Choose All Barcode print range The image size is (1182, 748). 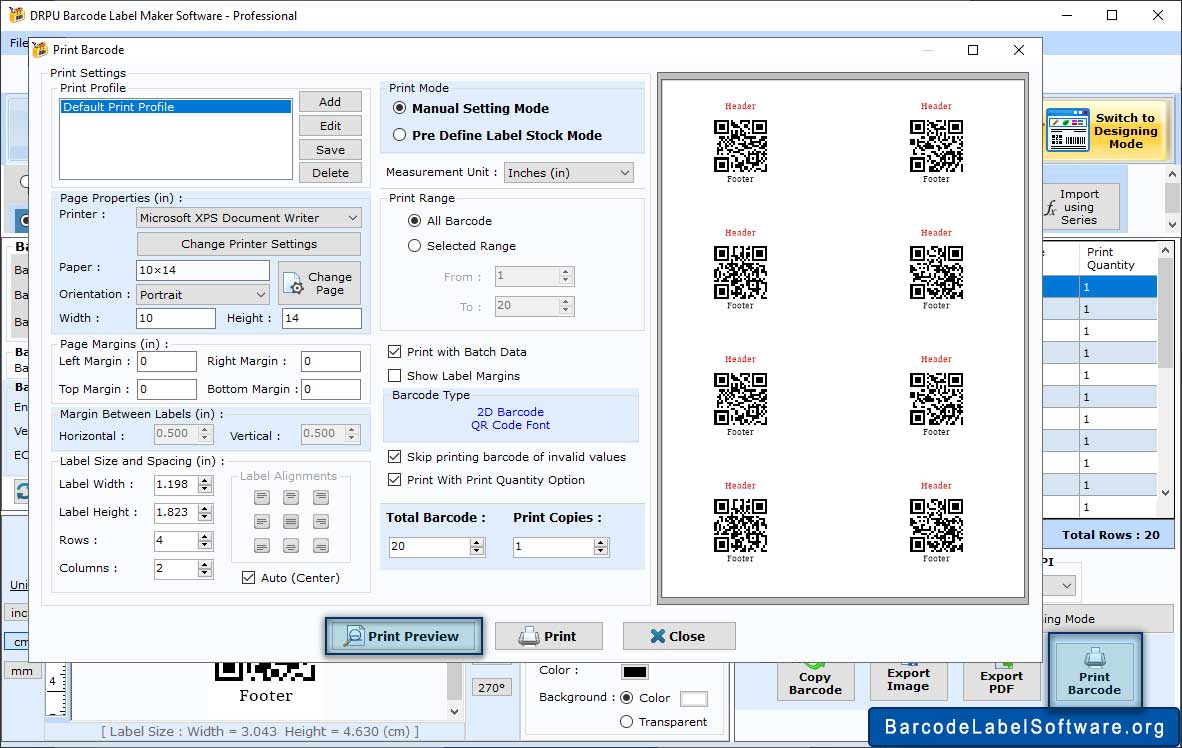coord(415,221)
